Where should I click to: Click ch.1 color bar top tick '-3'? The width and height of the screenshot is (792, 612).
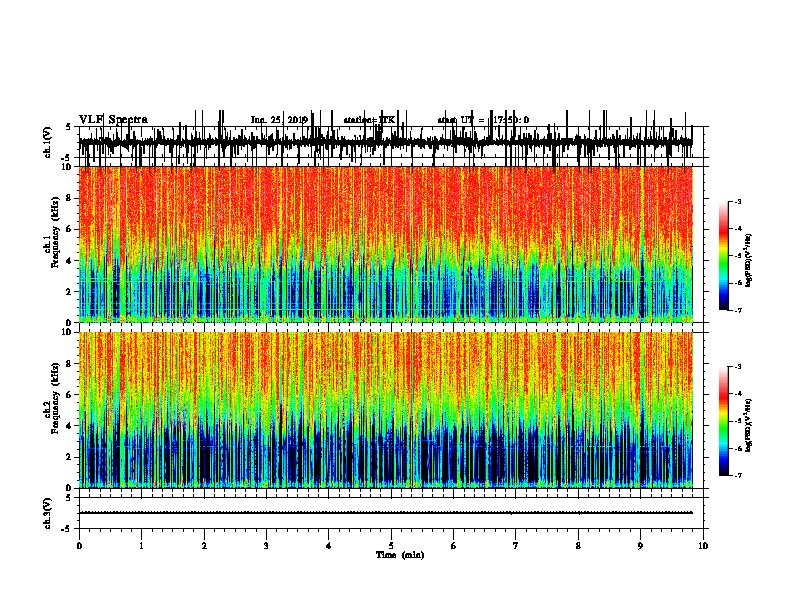pyautogui.click(x=738, y=202)
